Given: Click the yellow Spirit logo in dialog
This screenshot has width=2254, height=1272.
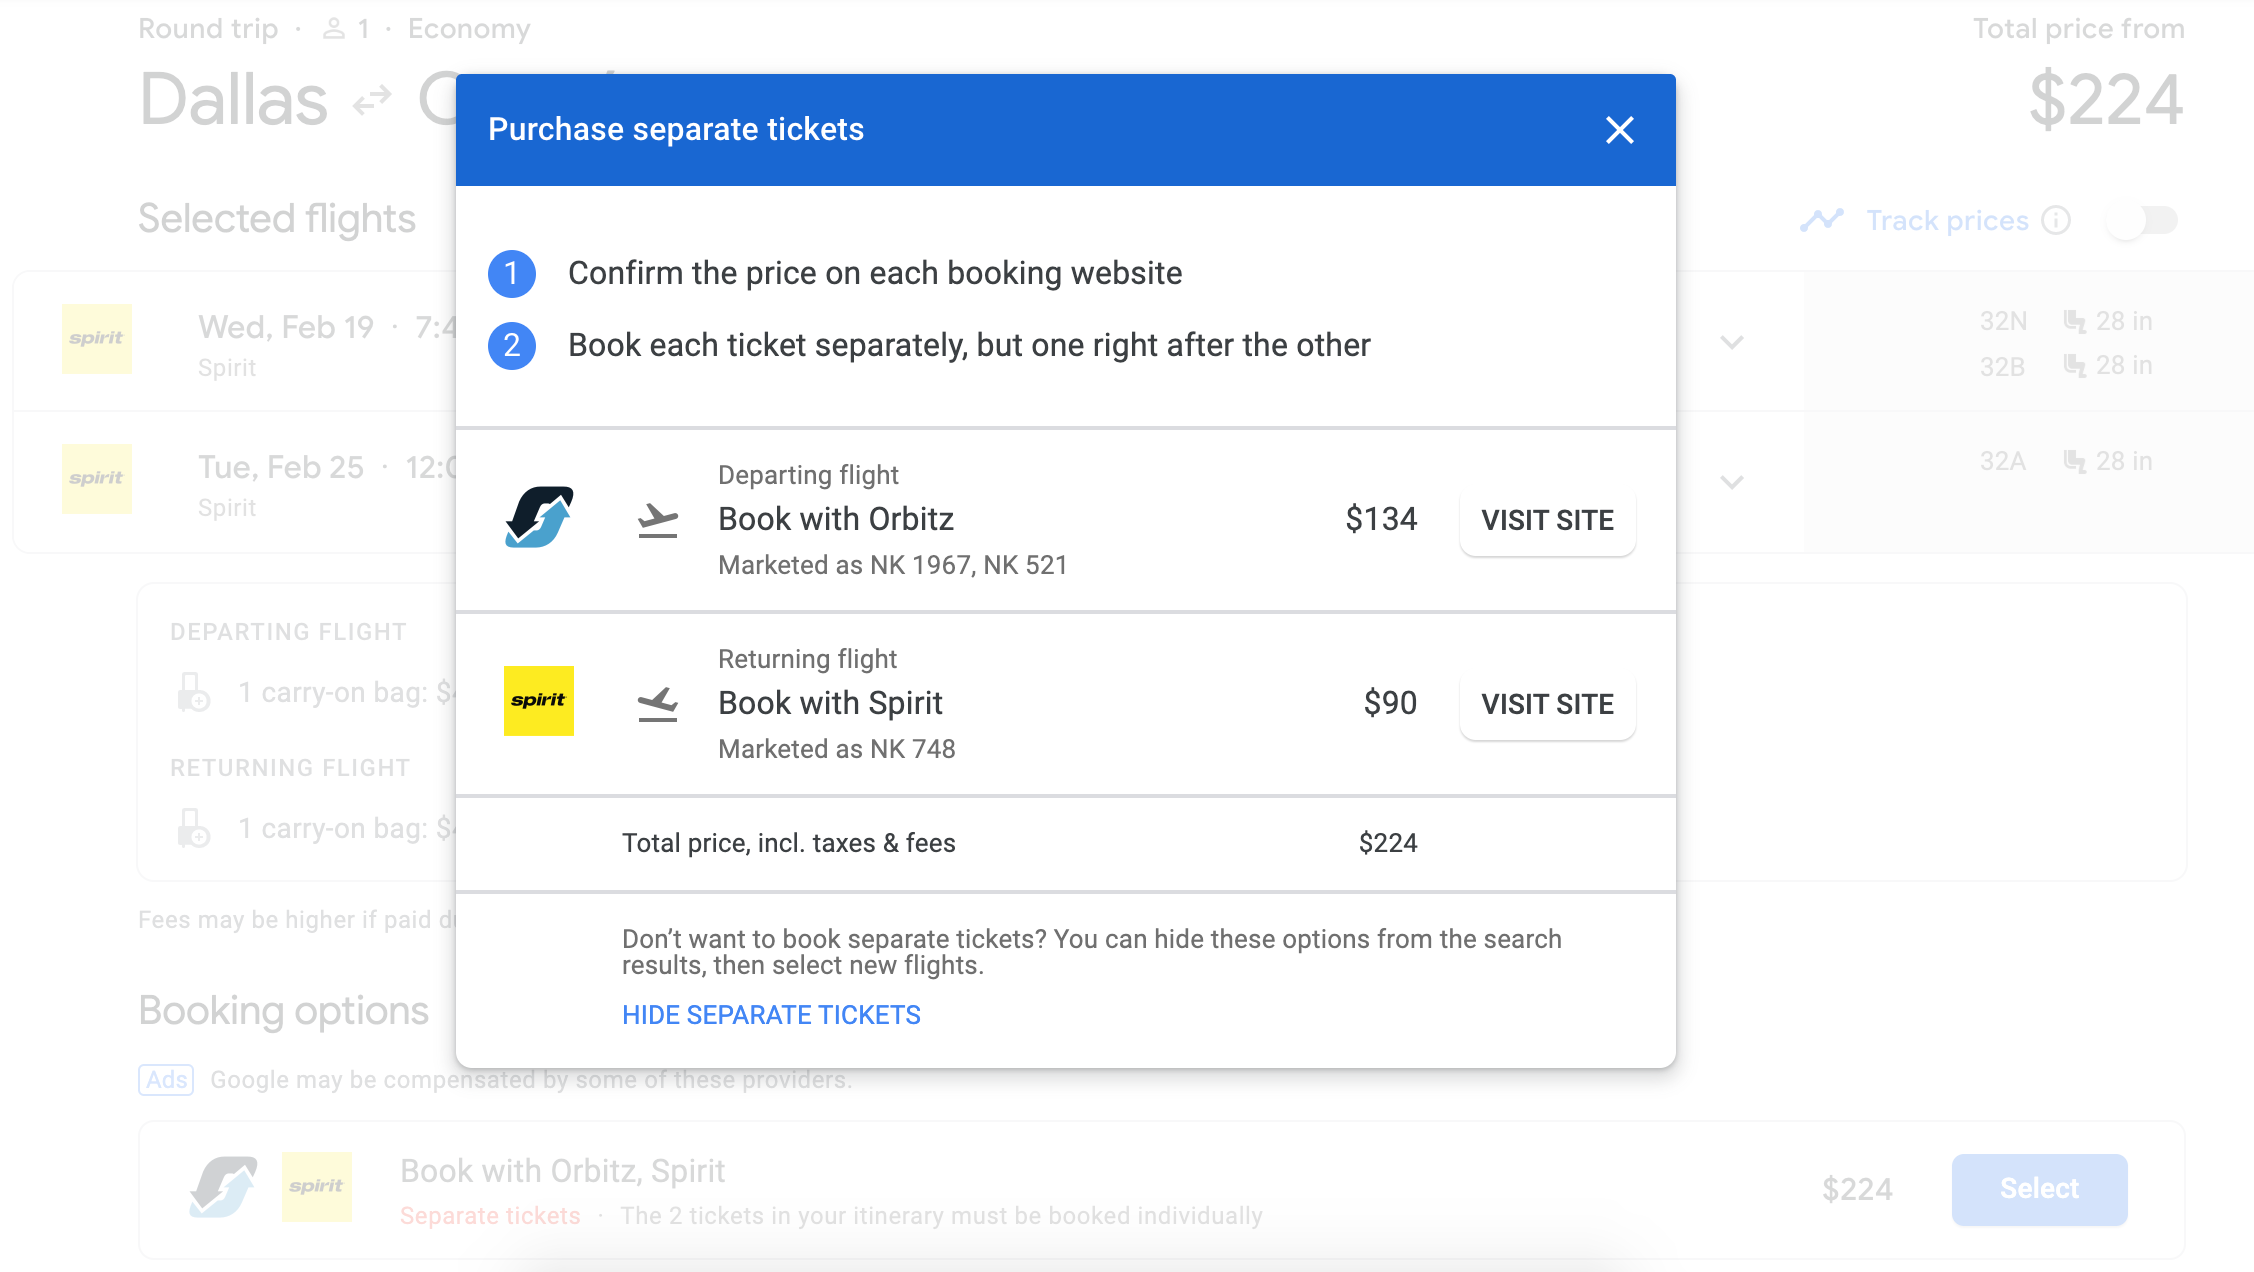Looking at the screenshot, I should point(539,701).
